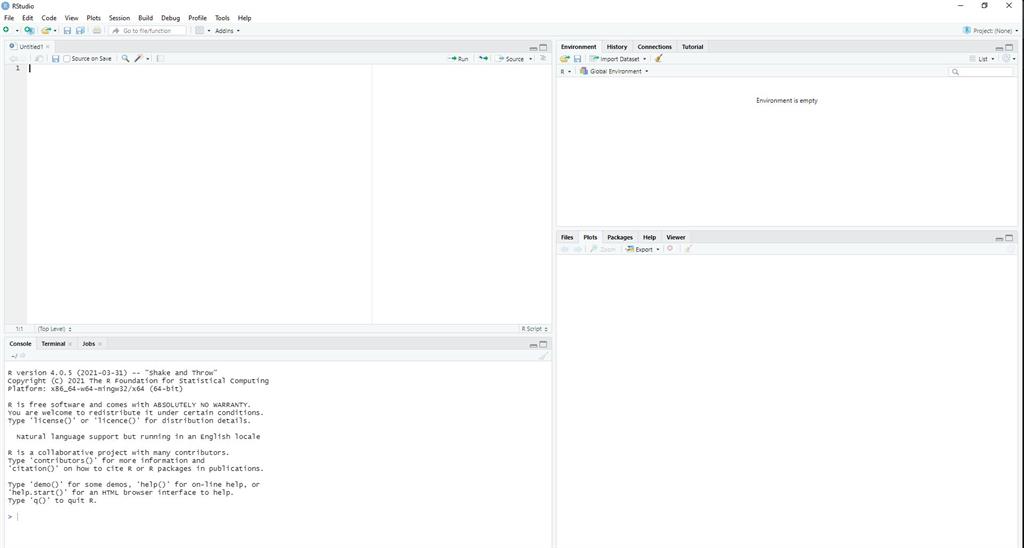Maximize the source editor pane
This screenshot has width=1024, height=548.
tap(543, 48)
